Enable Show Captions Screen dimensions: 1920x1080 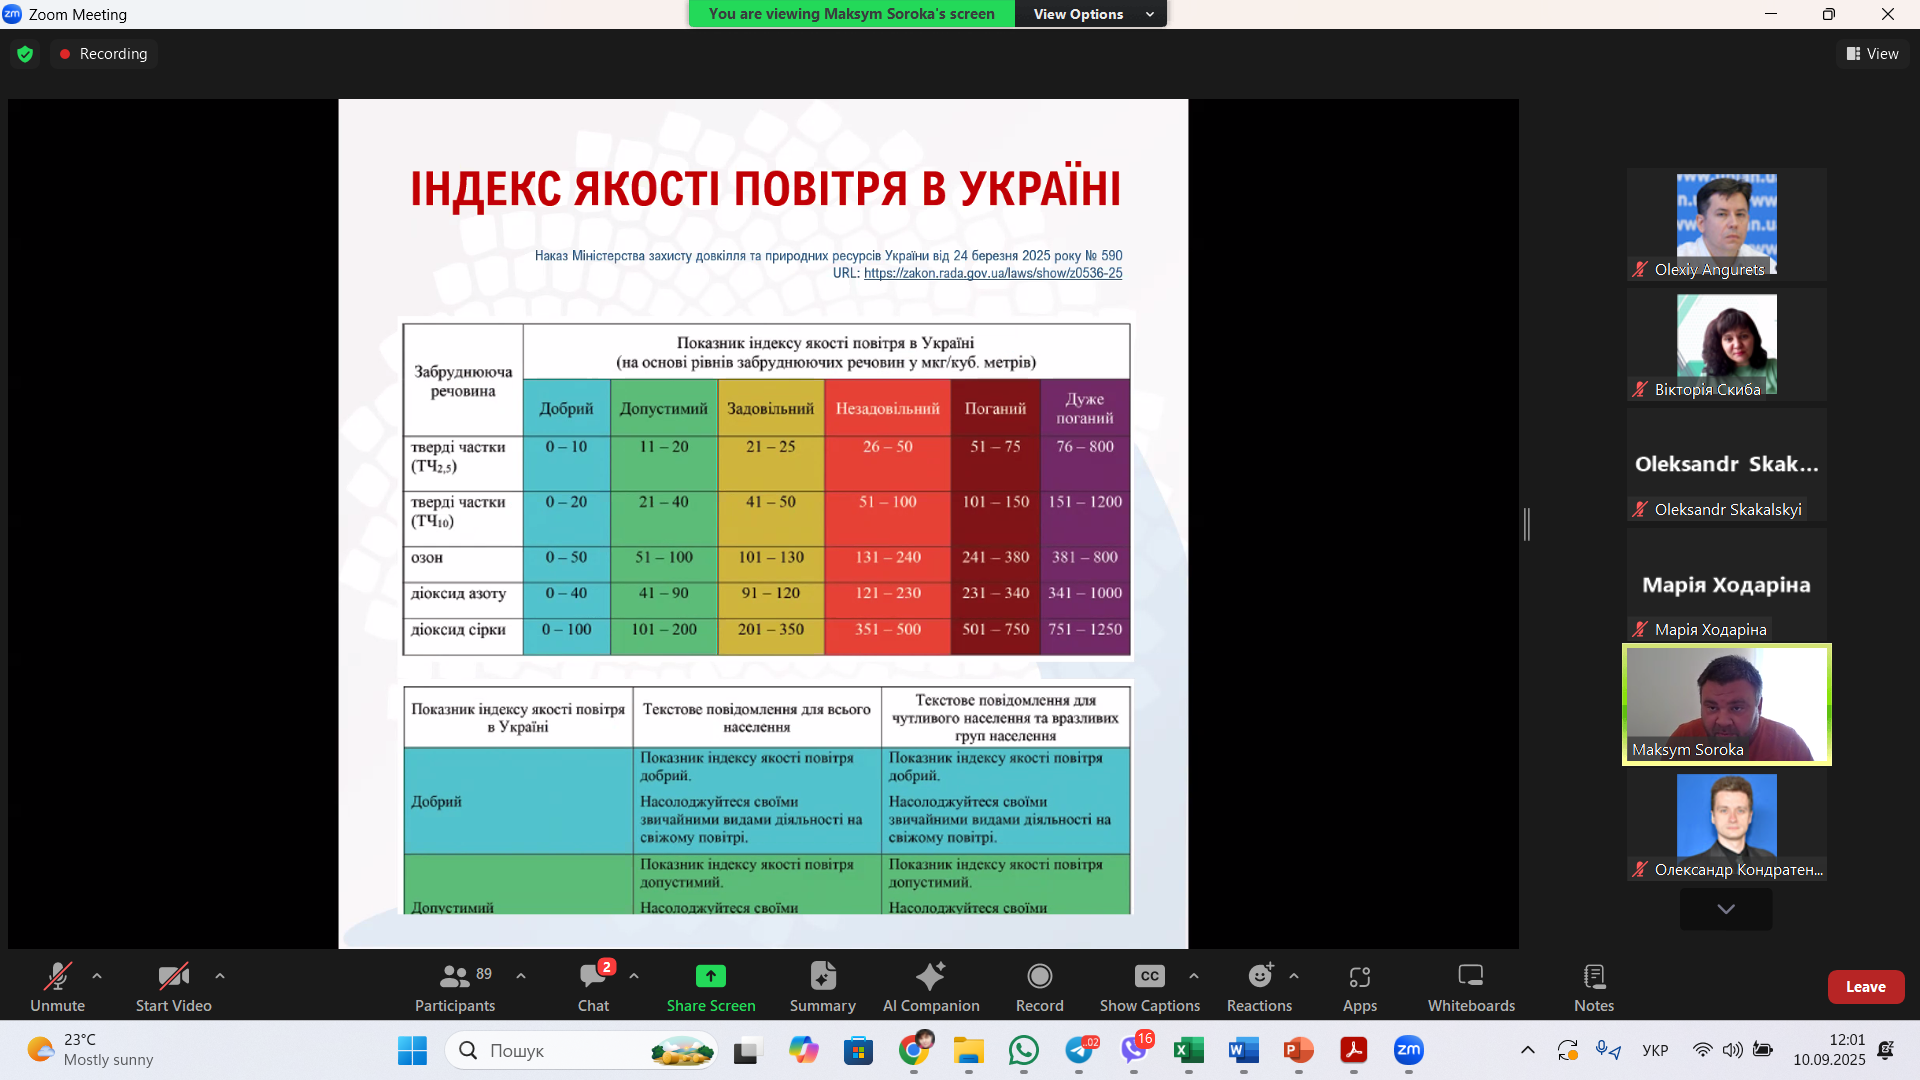(x=1148, y=985)
